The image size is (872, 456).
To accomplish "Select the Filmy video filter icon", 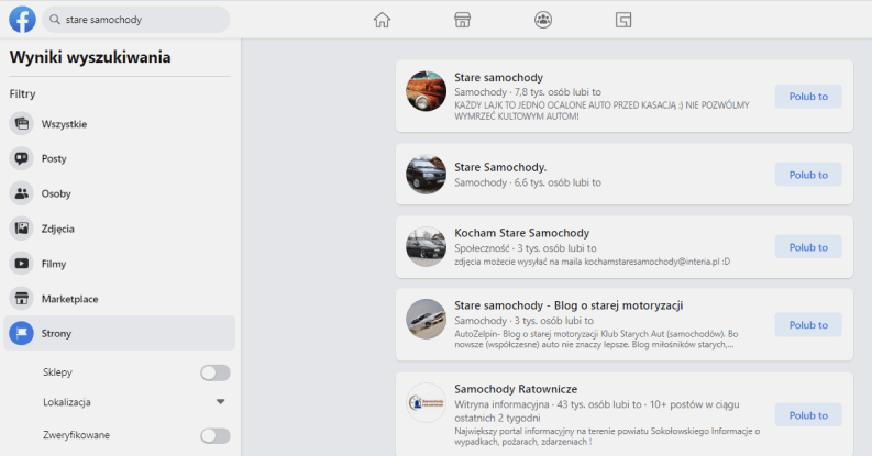I will [x=22, y=264].
